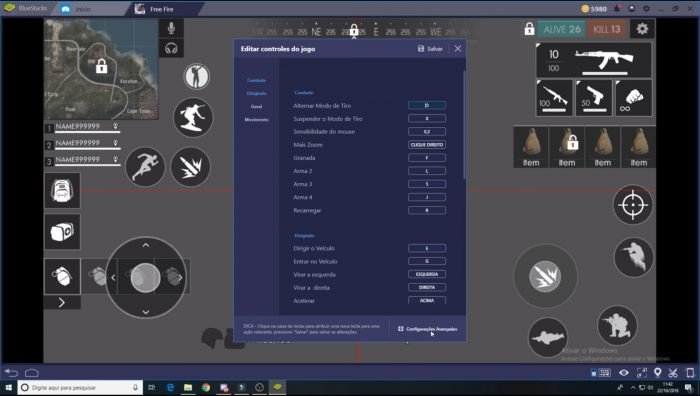Click the jump soldier icon
Image resolution: width=700 pixels, height=396 pixels.
633,257
